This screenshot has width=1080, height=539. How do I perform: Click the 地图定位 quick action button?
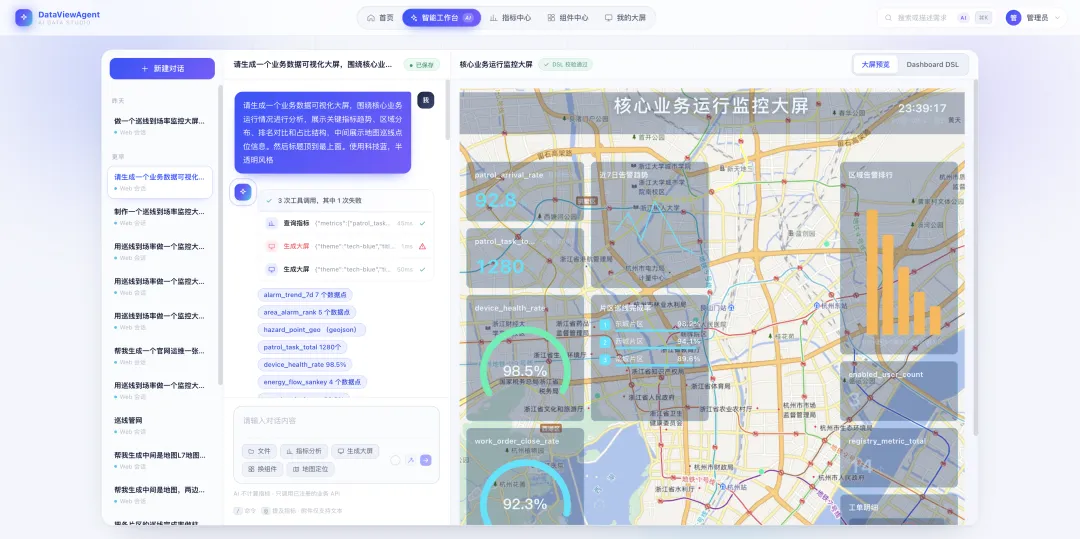point(311,469)
